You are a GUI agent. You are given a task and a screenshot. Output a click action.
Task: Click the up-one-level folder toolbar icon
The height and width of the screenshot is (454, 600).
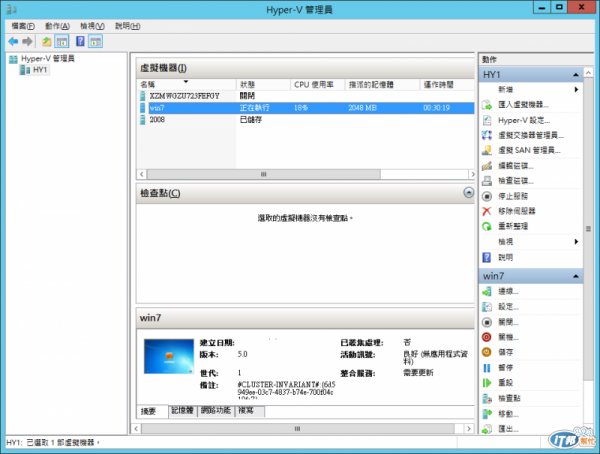coord(47,41)
